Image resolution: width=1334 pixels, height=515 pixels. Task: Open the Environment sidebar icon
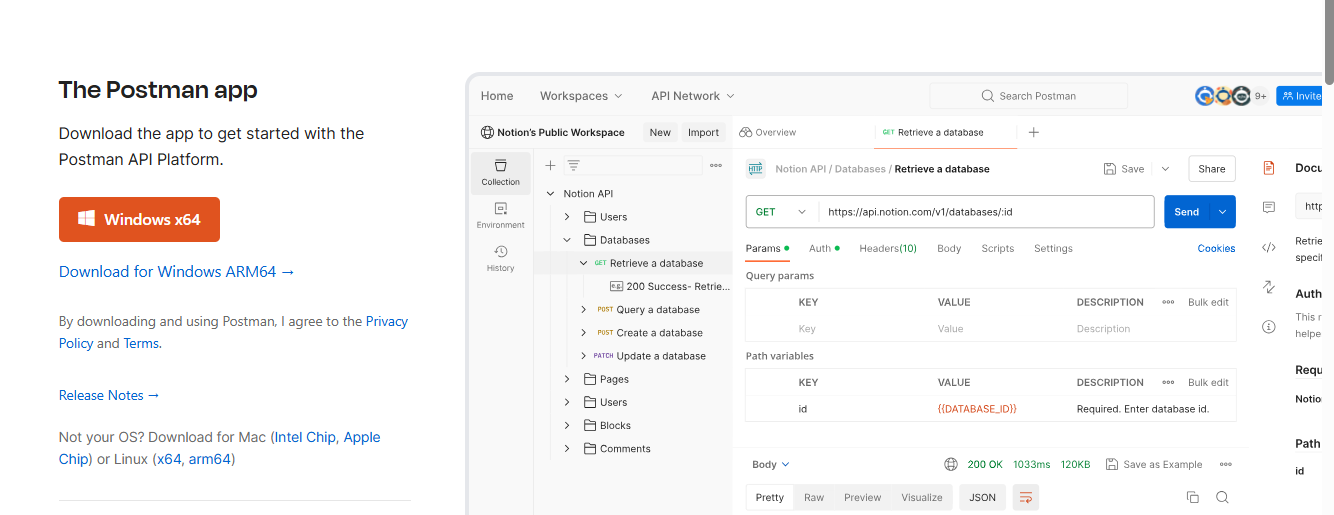[501, 215]
